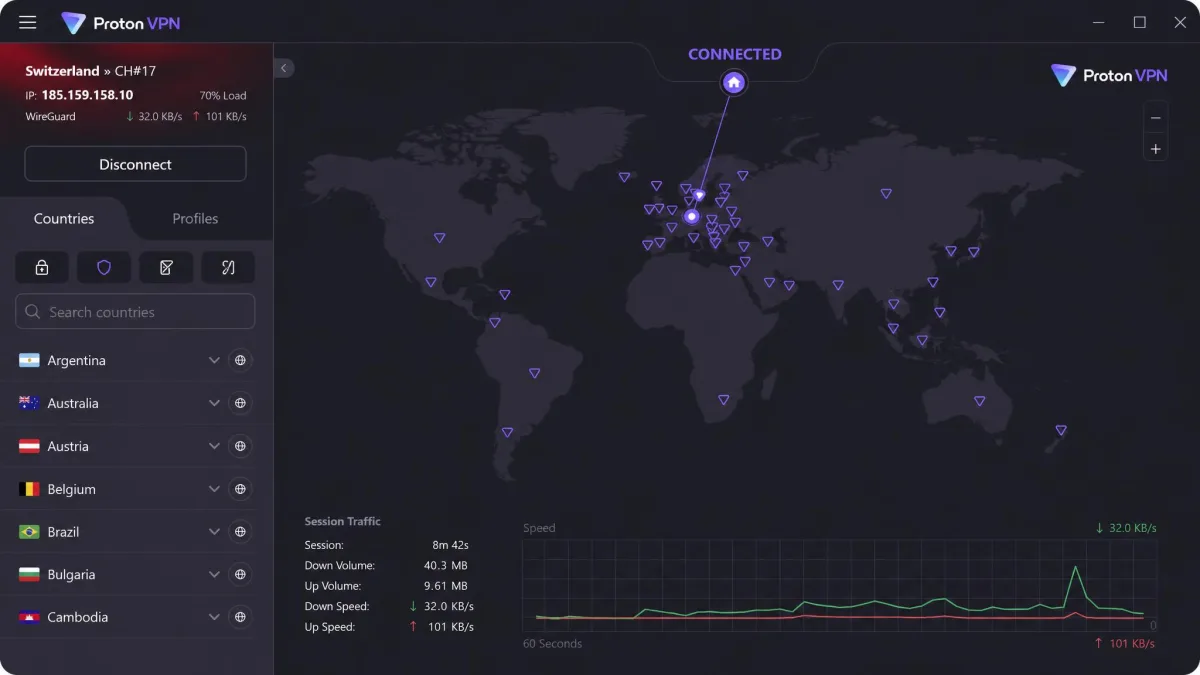Image resolution: width=1200 pixels, height=675 pixels.
Task: Focus the Search countries field
Action: 135,312
